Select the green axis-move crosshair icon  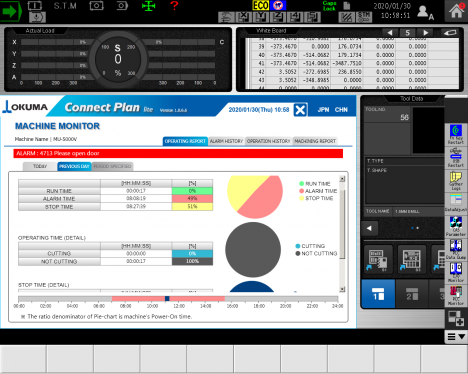pyautogui.click(x=148, y=6)
